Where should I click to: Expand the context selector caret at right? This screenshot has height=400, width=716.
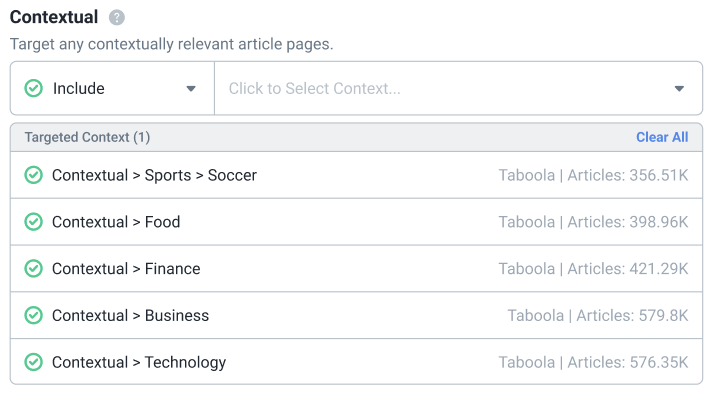pyautogui.click(x=679, y=89)
